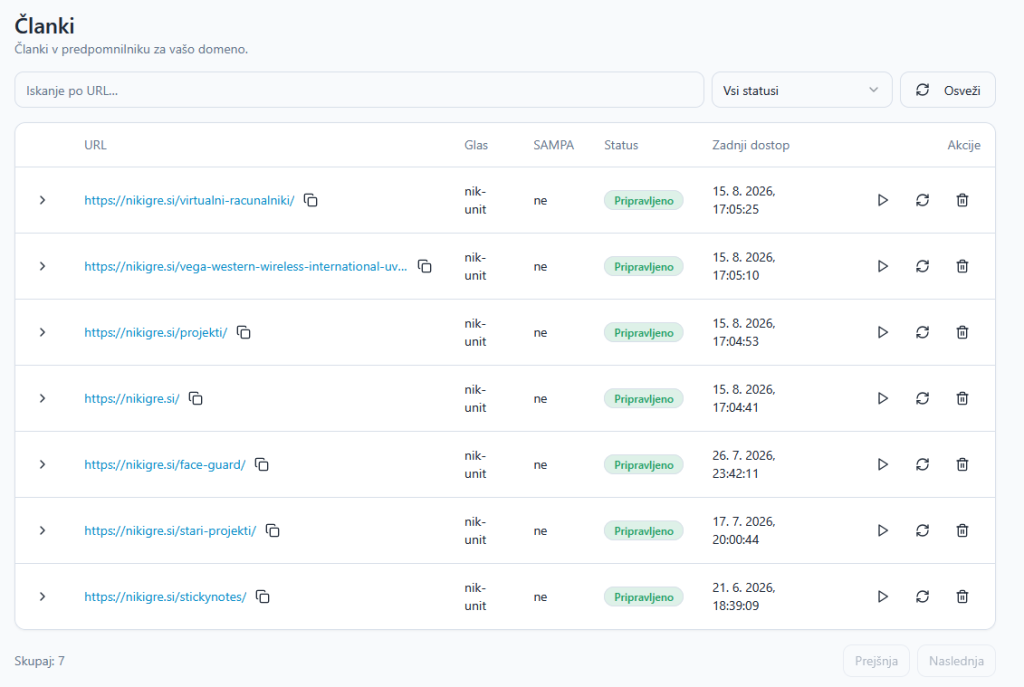Click the Naslednja pagination button
Viewport: 1024px width, 687px height.
click(x=956, y=661)
